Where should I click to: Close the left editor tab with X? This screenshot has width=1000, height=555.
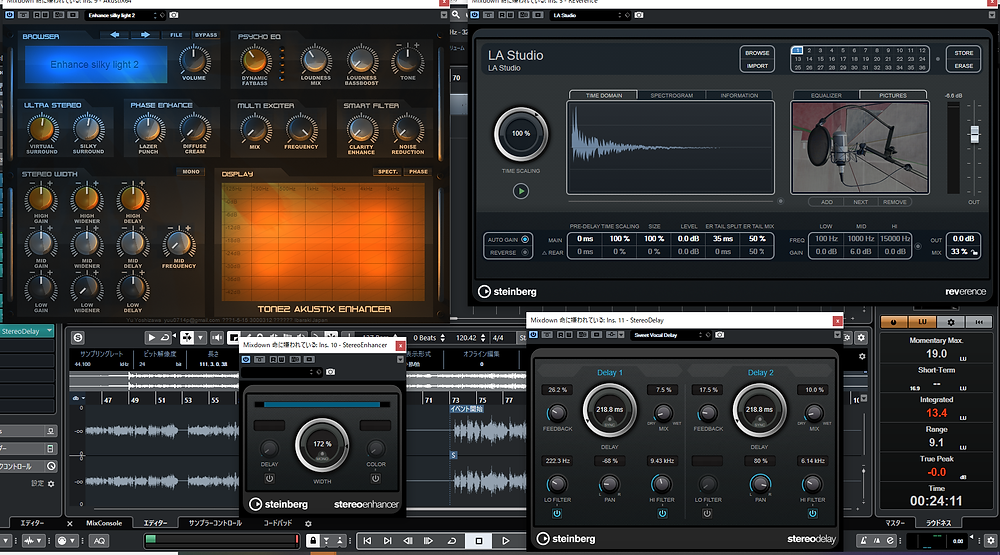coord(70,523)
